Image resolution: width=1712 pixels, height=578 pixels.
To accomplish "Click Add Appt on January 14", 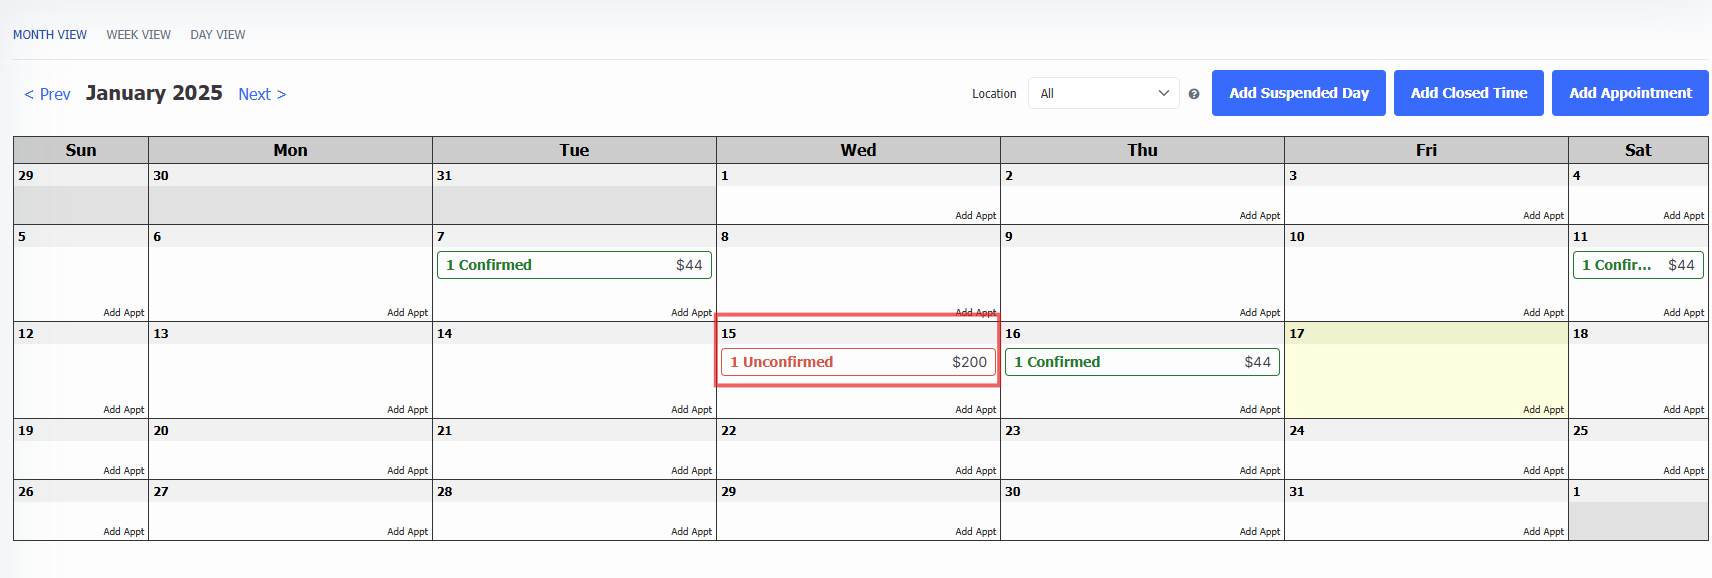I will coord(691,410).
